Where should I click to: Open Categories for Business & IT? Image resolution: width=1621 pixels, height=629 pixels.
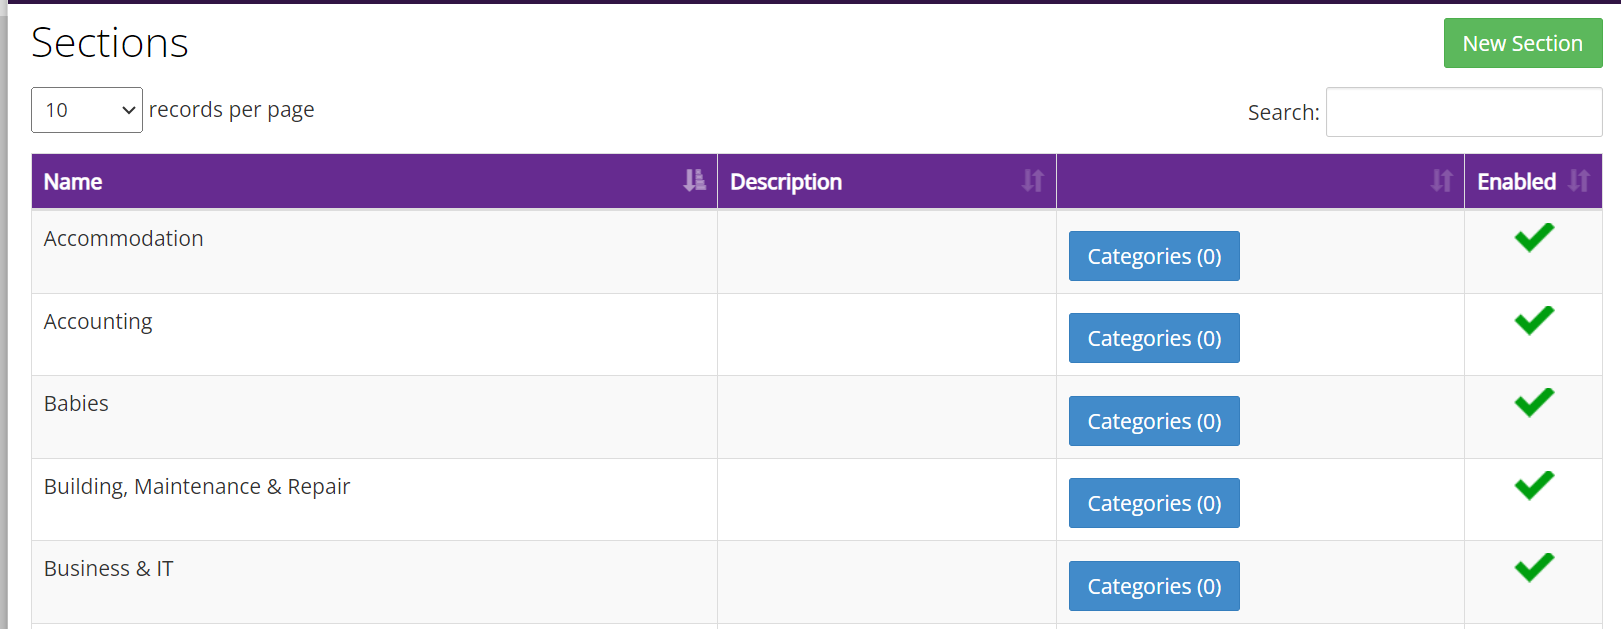point(1154,587)
